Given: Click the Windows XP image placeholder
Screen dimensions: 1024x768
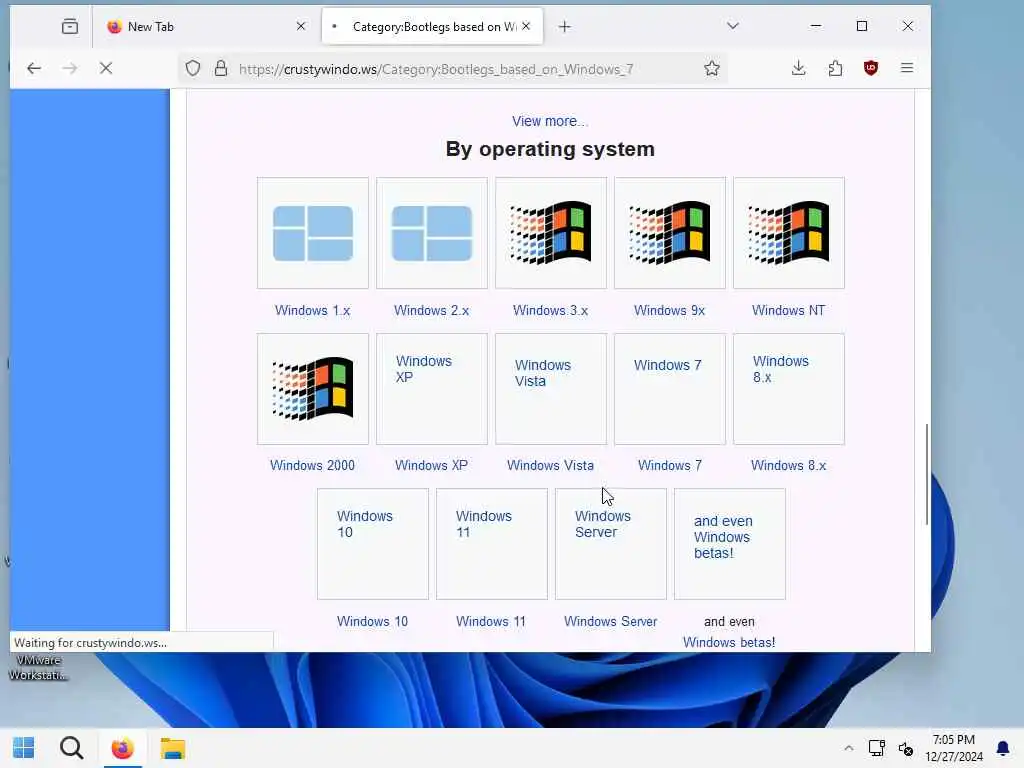Looking at the screenshot, I should click(x=432, y=389).
